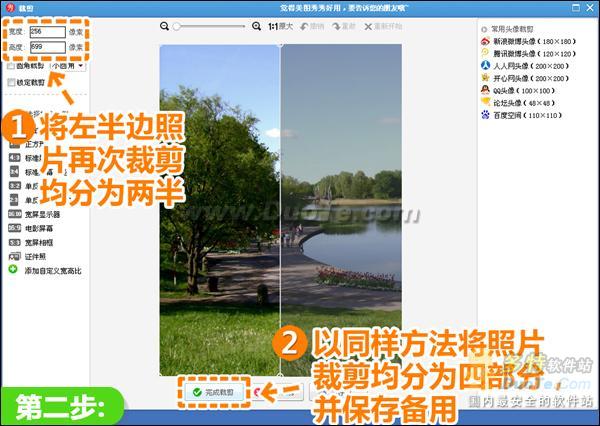600x426 pixels.
Task: Click 添加自定义宽高比 link text
Action: (x=53, y=271)
